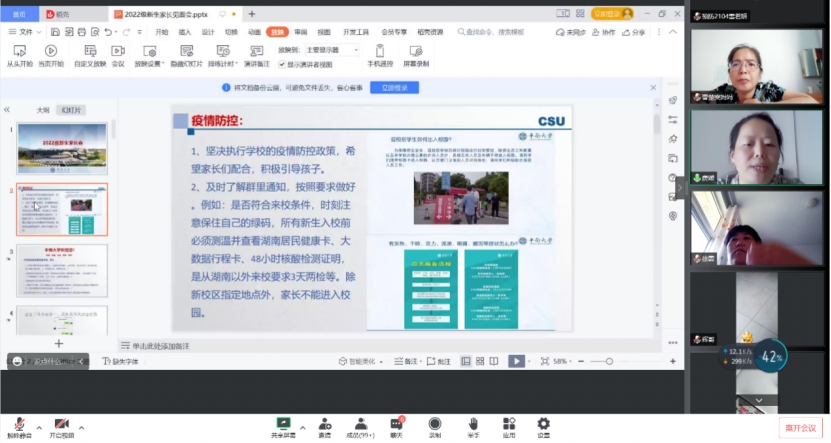Viewport: 831px width, 443px height.
Task: Open the 聊天 chat icon in meeting bar
Action: pyautogui.click(x=397, y=423)
